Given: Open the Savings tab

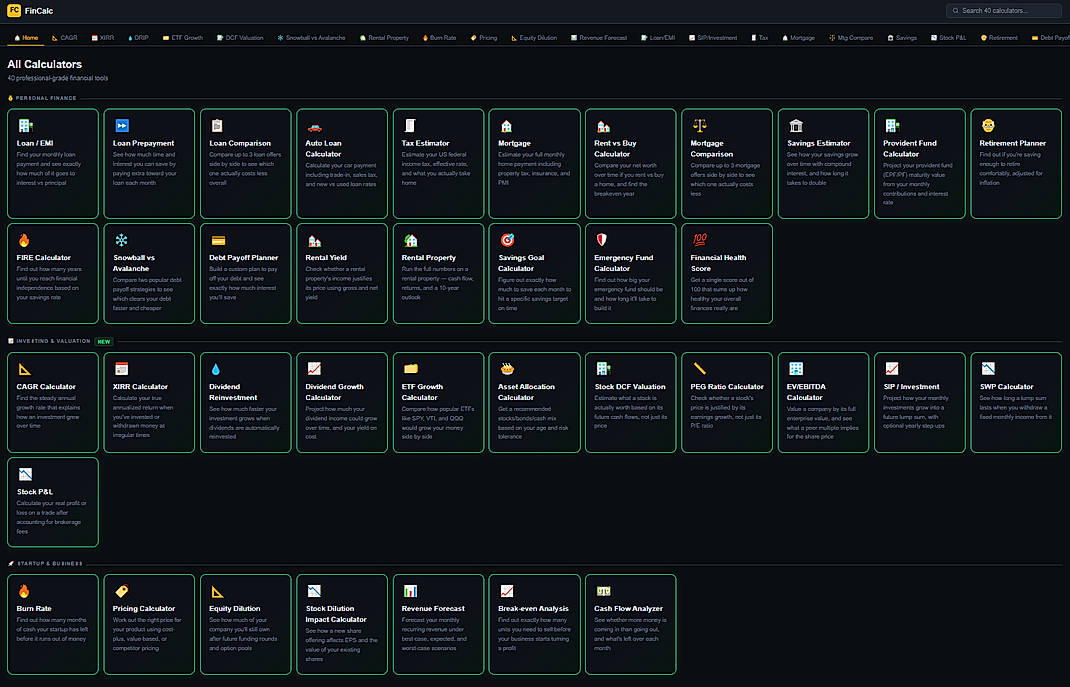Looking at the screenshot, I should coord(901,38).
